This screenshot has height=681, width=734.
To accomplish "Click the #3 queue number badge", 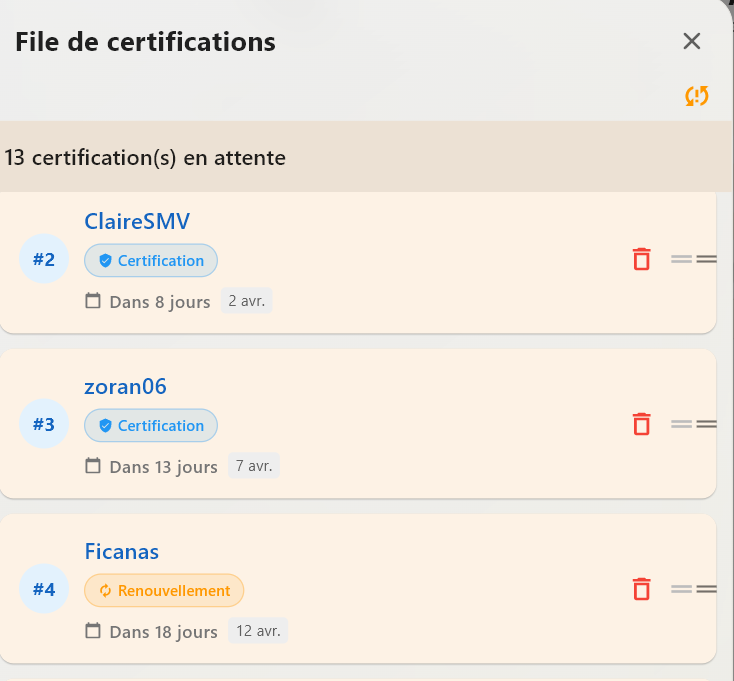I will (x=44, y=425).
